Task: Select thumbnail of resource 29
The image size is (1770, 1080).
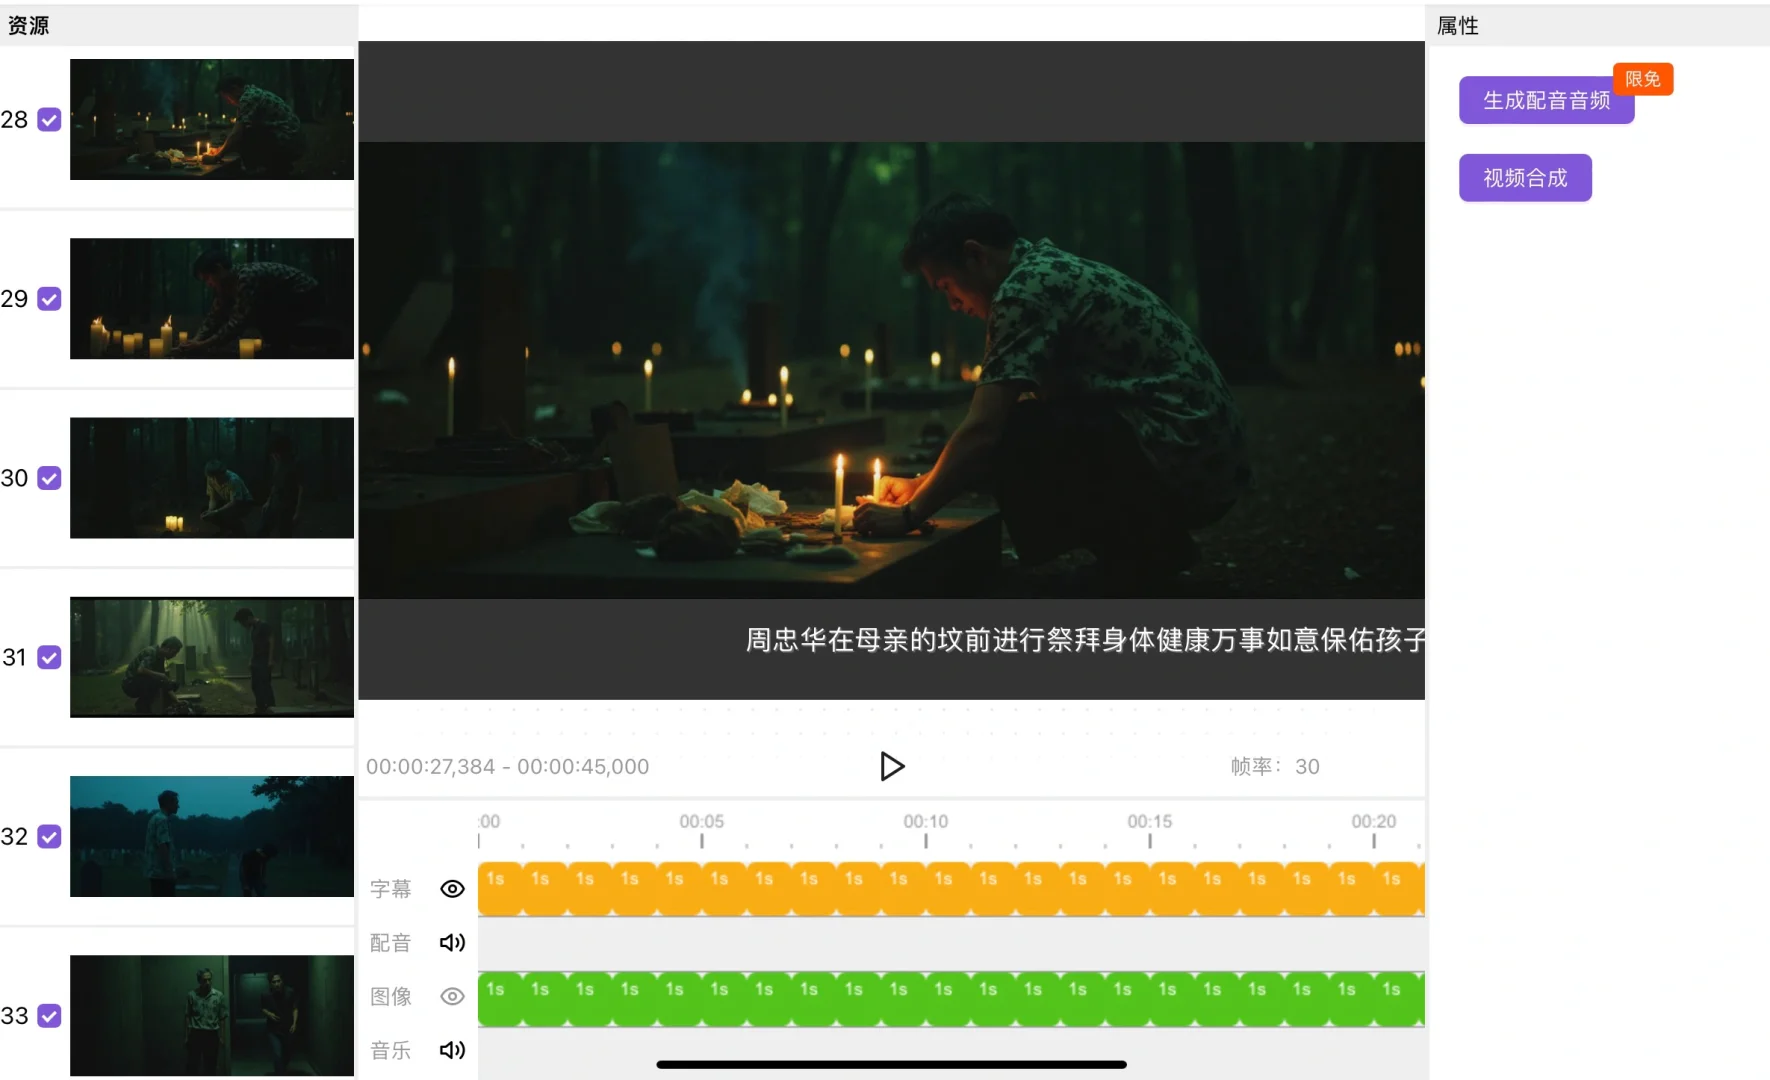Action: tap(212, 299)
